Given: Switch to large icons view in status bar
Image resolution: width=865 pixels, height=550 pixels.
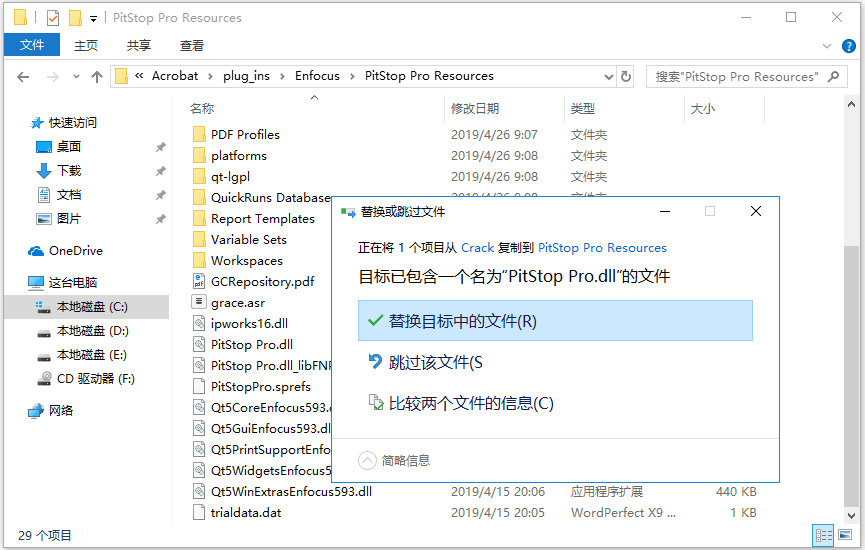Looking at the screenshot, I should point(845,535).
